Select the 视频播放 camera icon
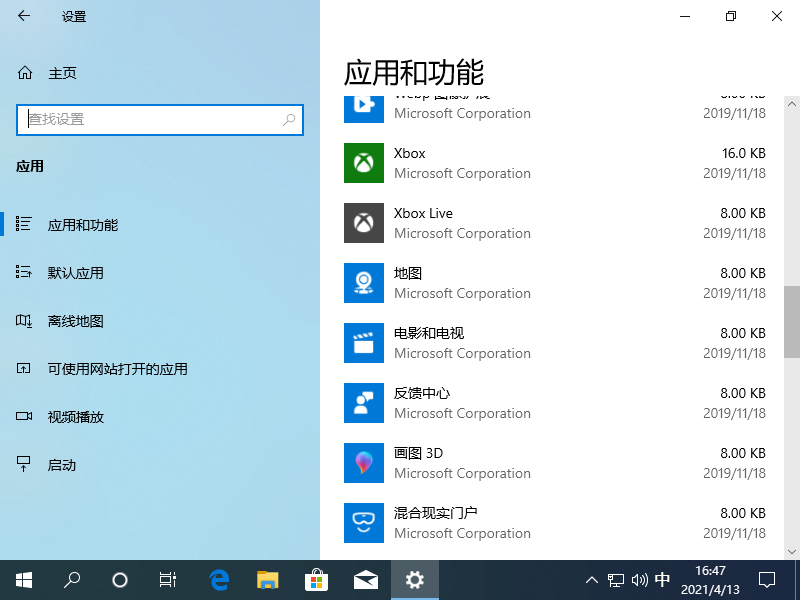Screen dimensions: 800x600 pos(23,416)
